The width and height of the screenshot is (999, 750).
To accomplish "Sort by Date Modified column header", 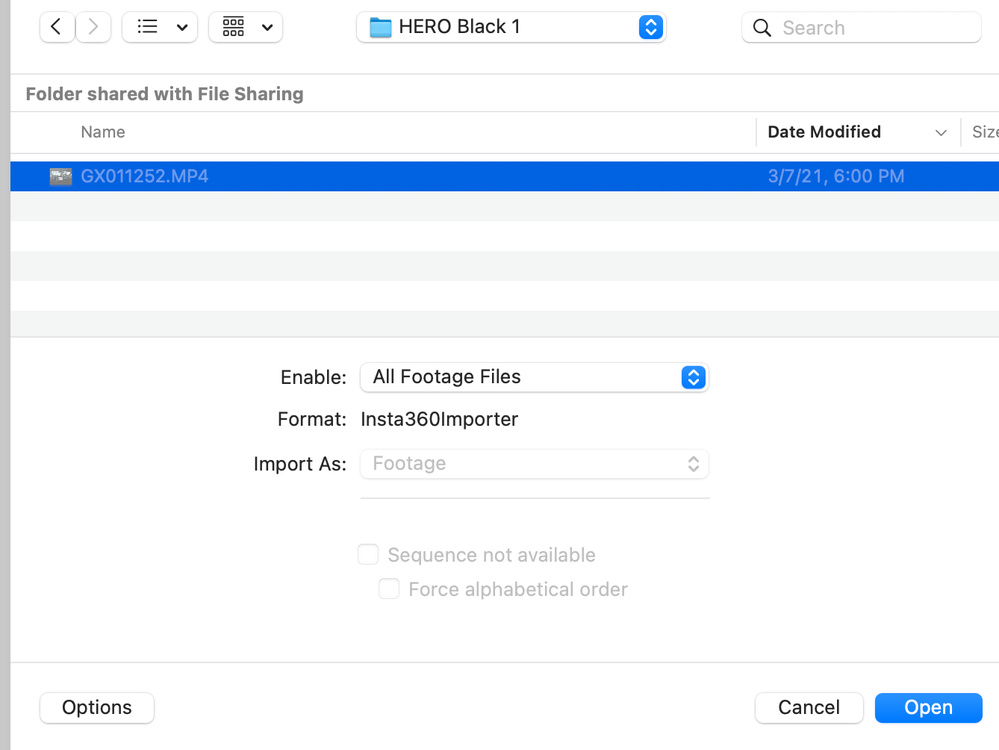I will (x=824, y=132).
